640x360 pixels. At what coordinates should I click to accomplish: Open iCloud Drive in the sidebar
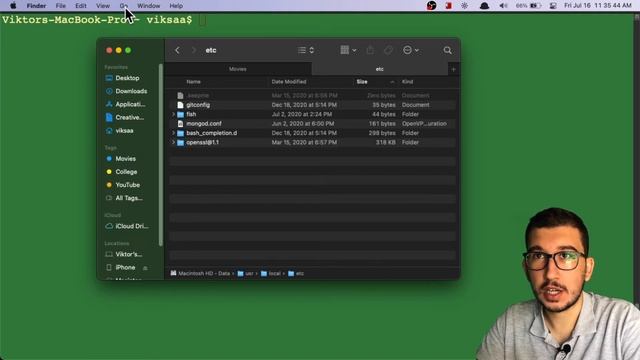(x=131, y=226)
